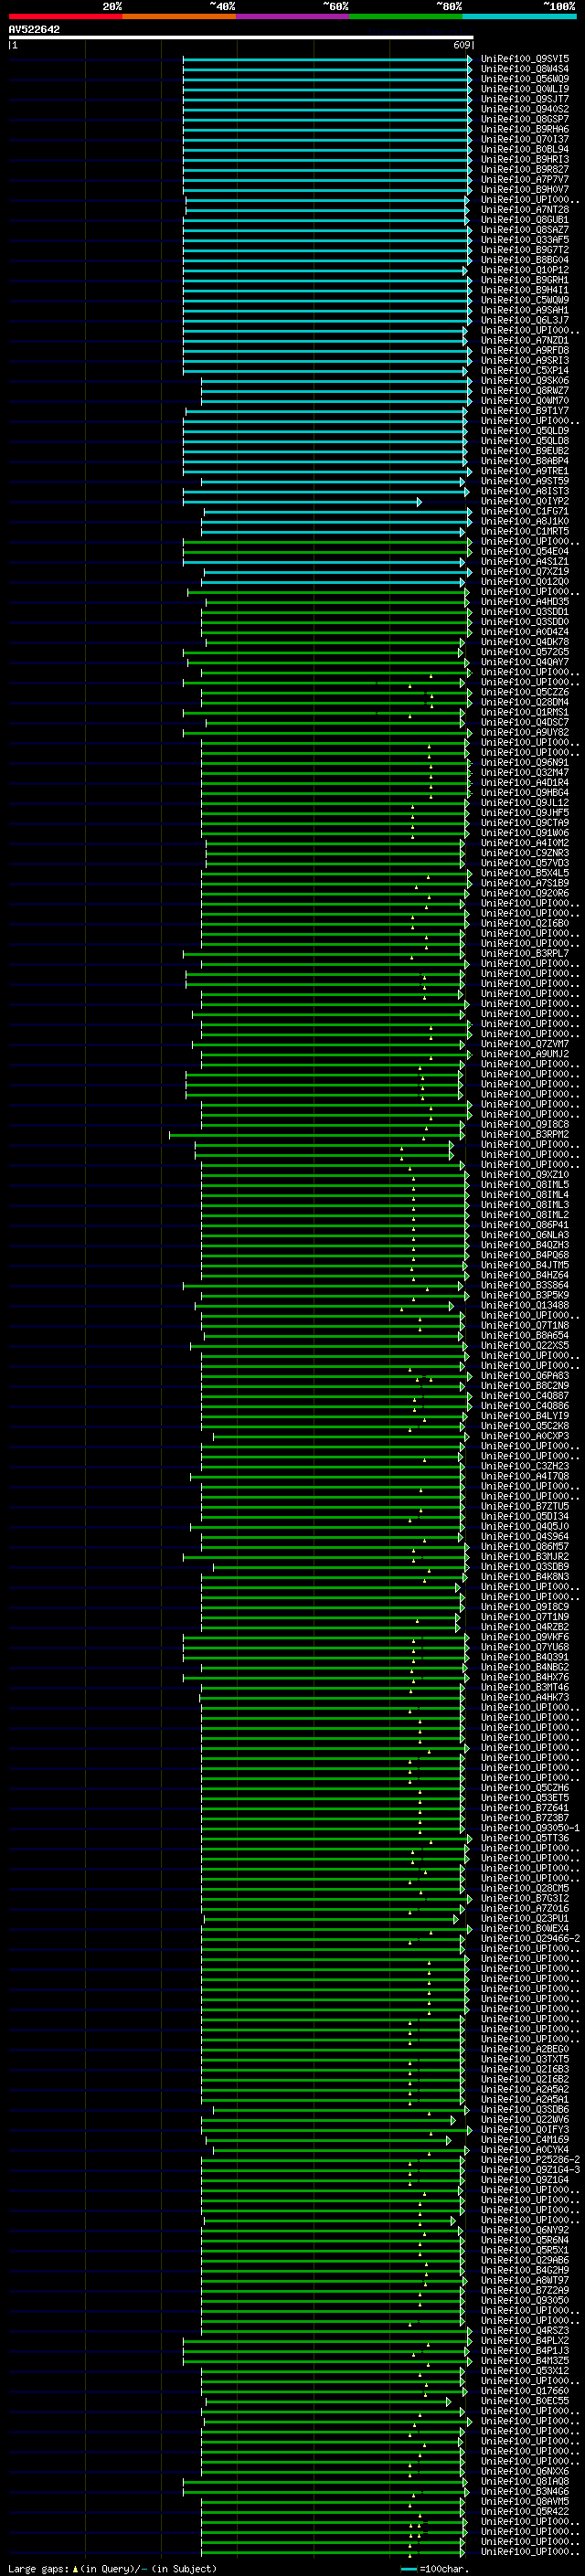Select hit UniRef100_Q86M57
585x2576 pixels.
525,1546
